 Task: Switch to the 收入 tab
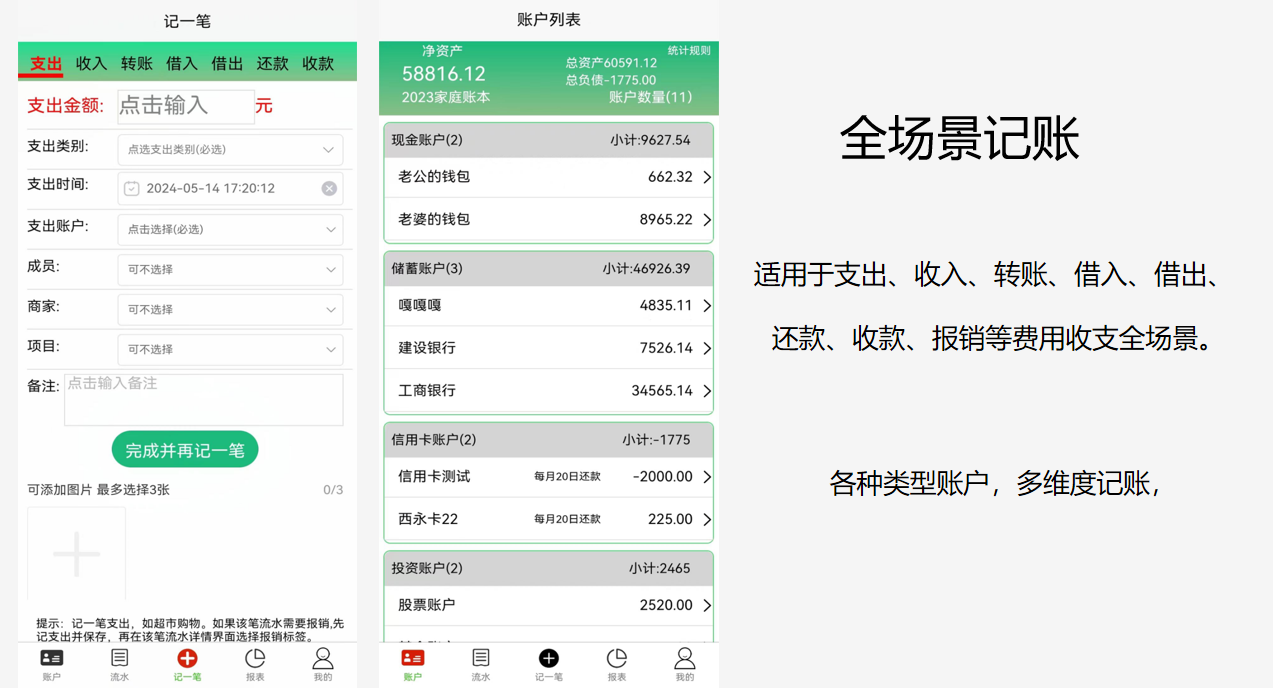coord(91,64)
